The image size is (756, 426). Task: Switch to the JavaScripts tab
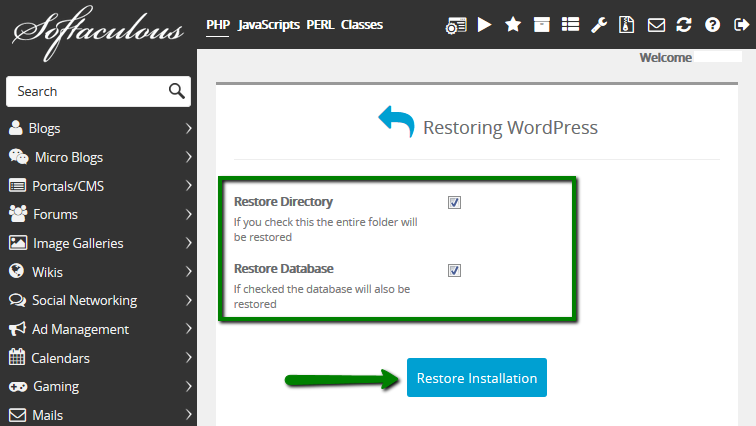coord(269,25)
